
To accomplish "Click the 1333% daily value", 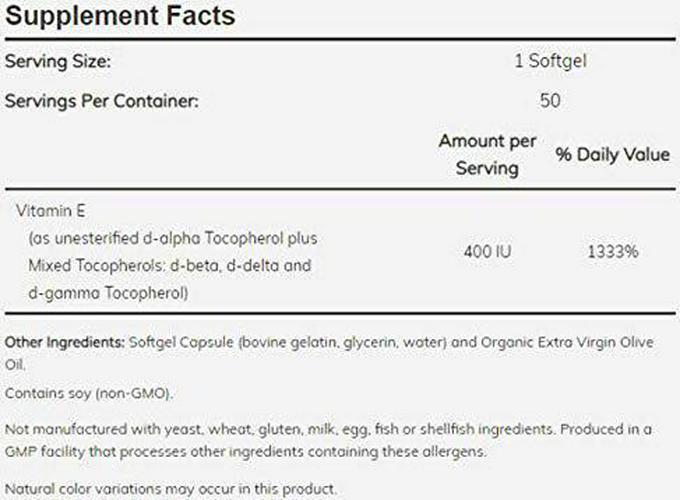I will tap(611, 251).
